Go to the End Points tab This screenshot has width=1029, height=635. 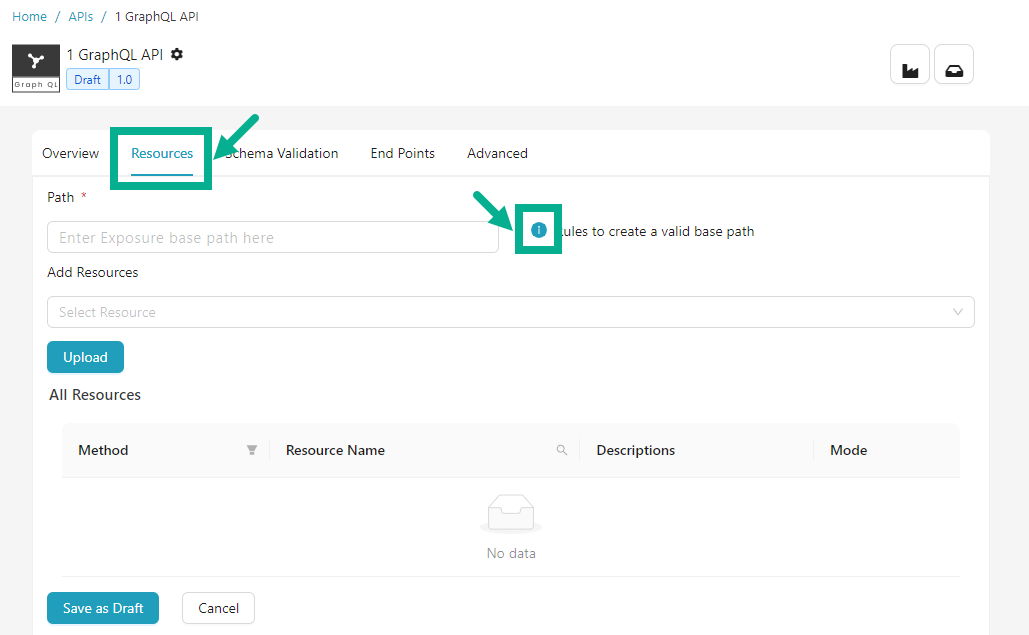[402, 153]
